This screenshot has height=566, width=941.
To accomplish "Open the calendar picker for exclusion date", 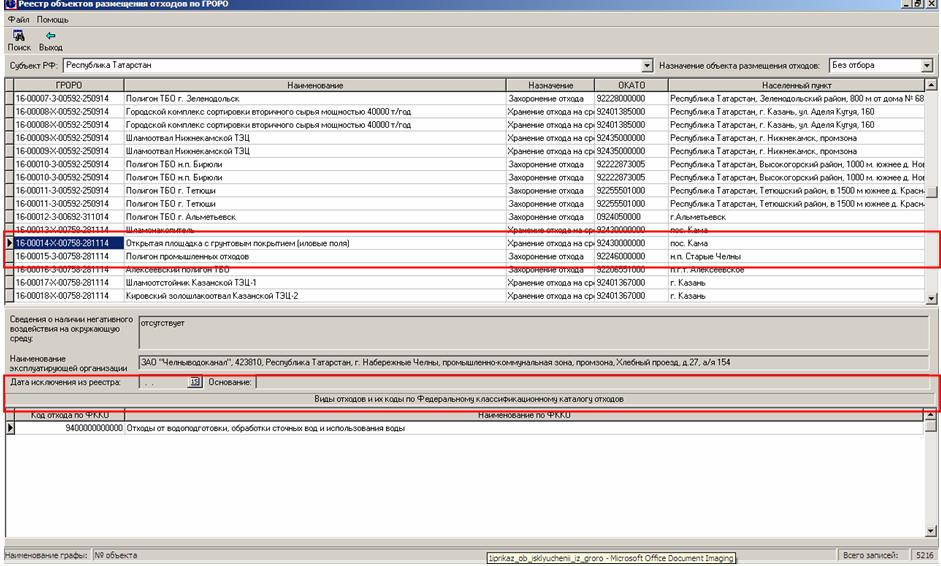I will click(x=195, y=381).
